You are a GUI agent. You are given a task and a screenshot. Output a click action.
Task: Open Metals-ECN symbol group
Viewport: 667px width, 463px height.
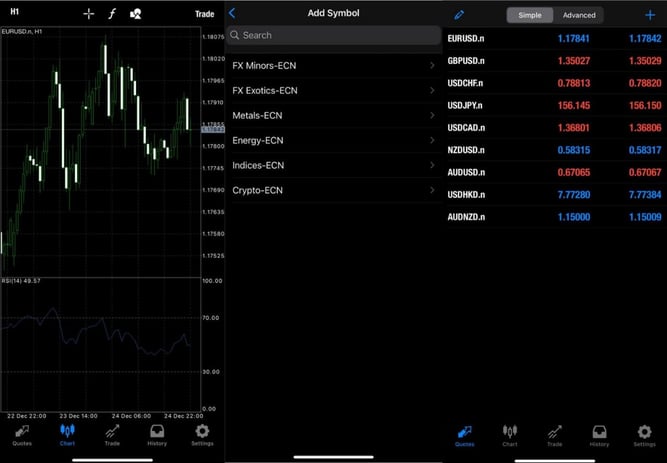pos(334,115)
